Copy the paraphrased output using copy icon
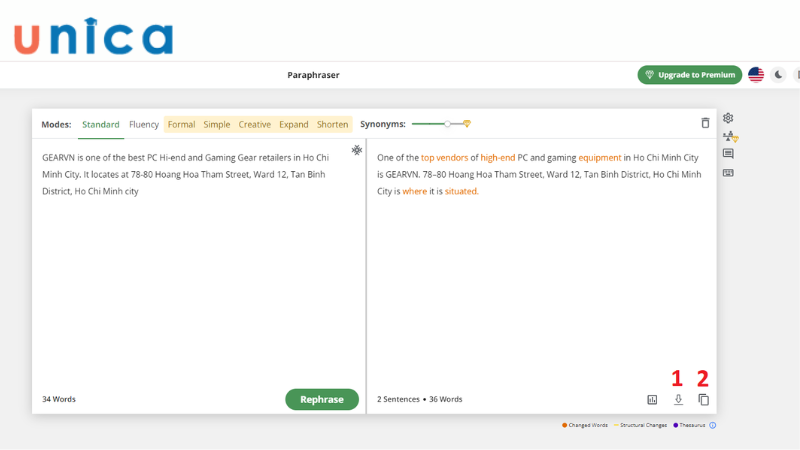 703,399
